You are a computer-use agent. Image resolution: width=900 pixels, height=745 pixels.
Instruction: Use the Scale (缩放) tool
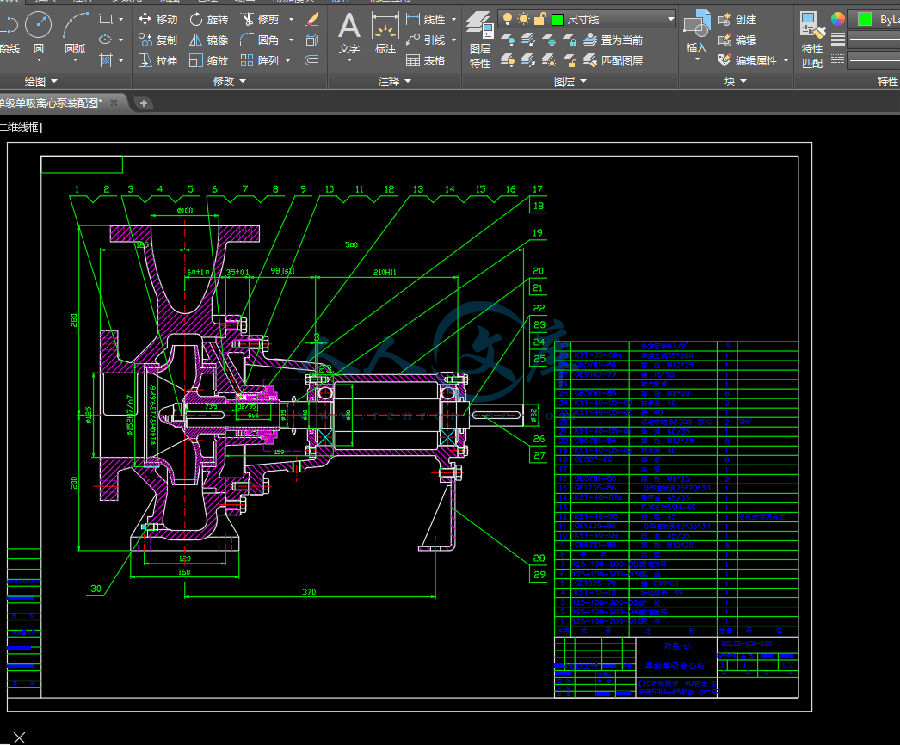[208, 60]
